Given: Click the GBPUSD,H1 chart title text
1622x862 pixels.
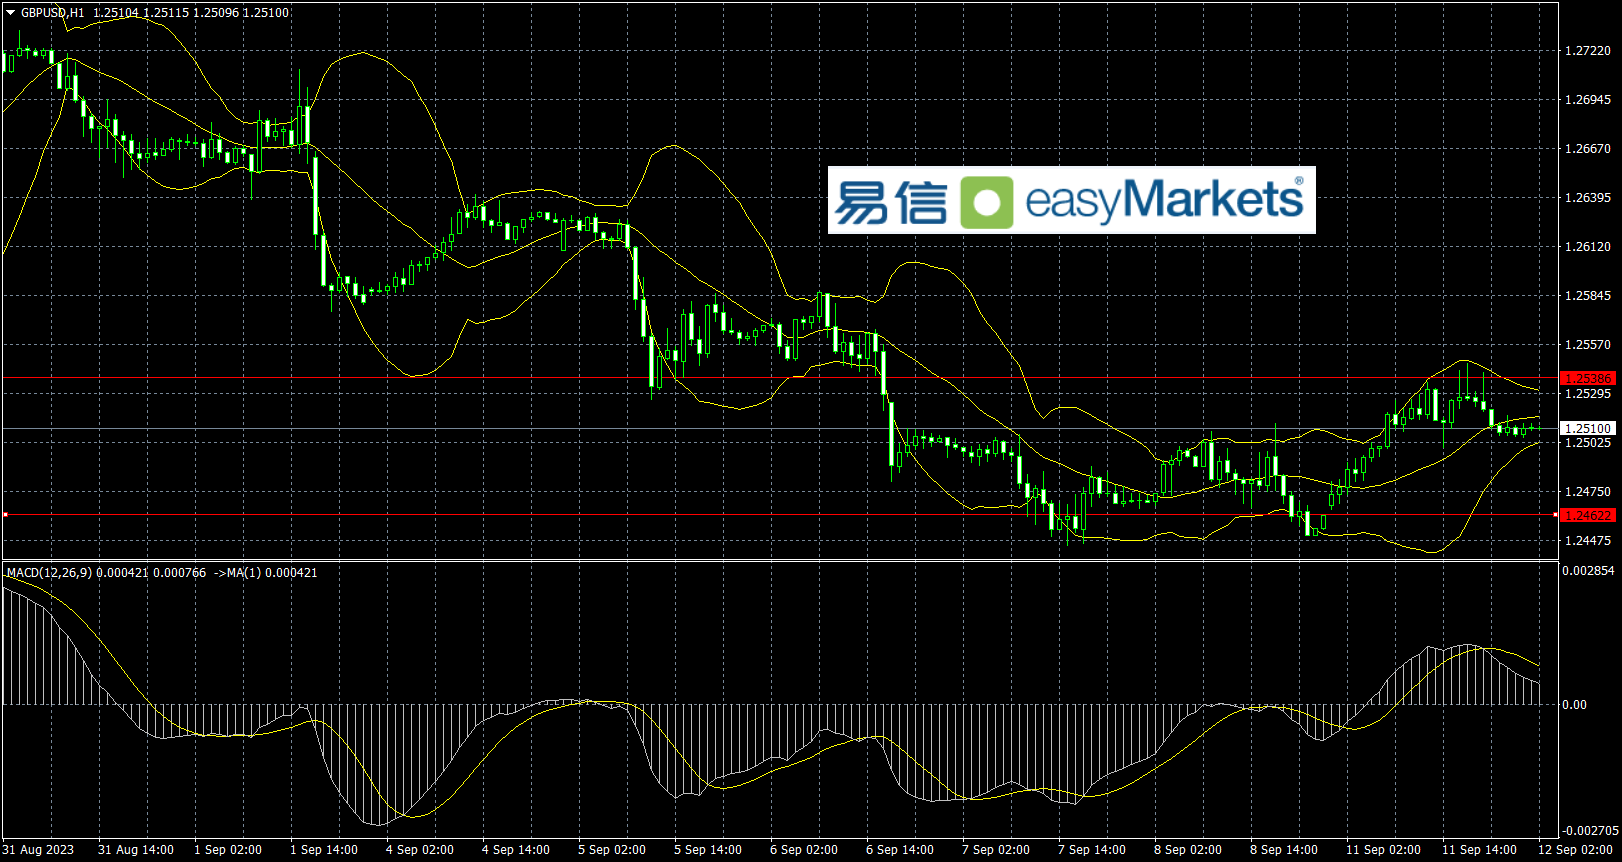Looking at the screenshot, I should coord(53,13).
